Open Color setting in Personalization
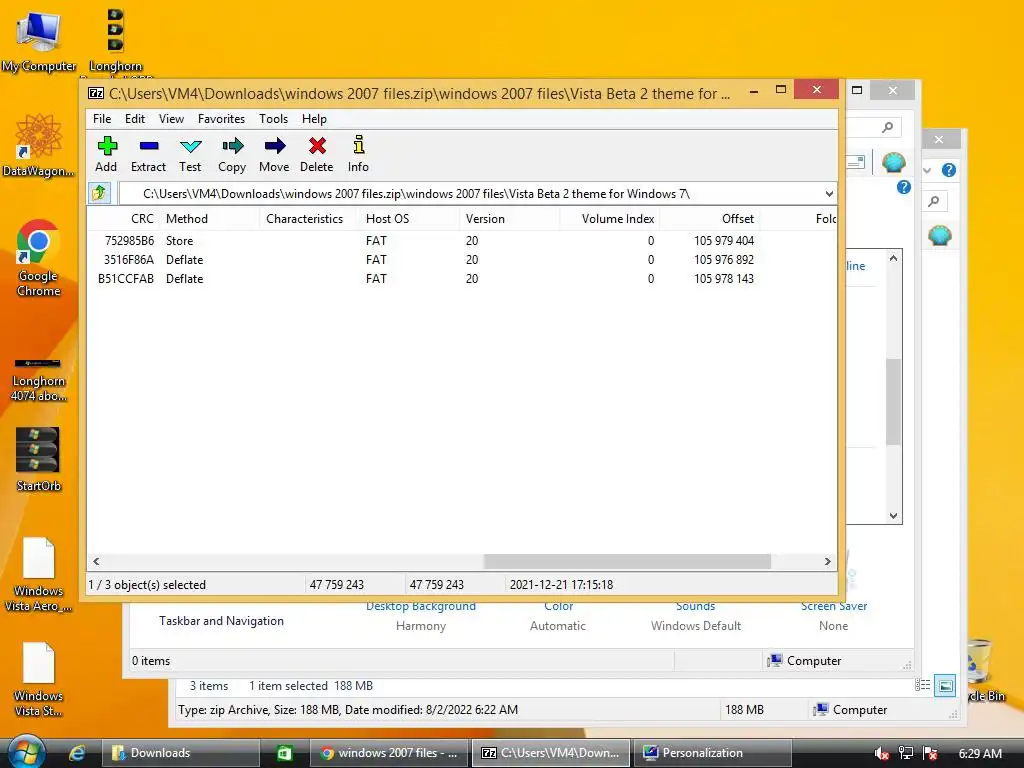The image size is (1024, 768). [558, 607]
